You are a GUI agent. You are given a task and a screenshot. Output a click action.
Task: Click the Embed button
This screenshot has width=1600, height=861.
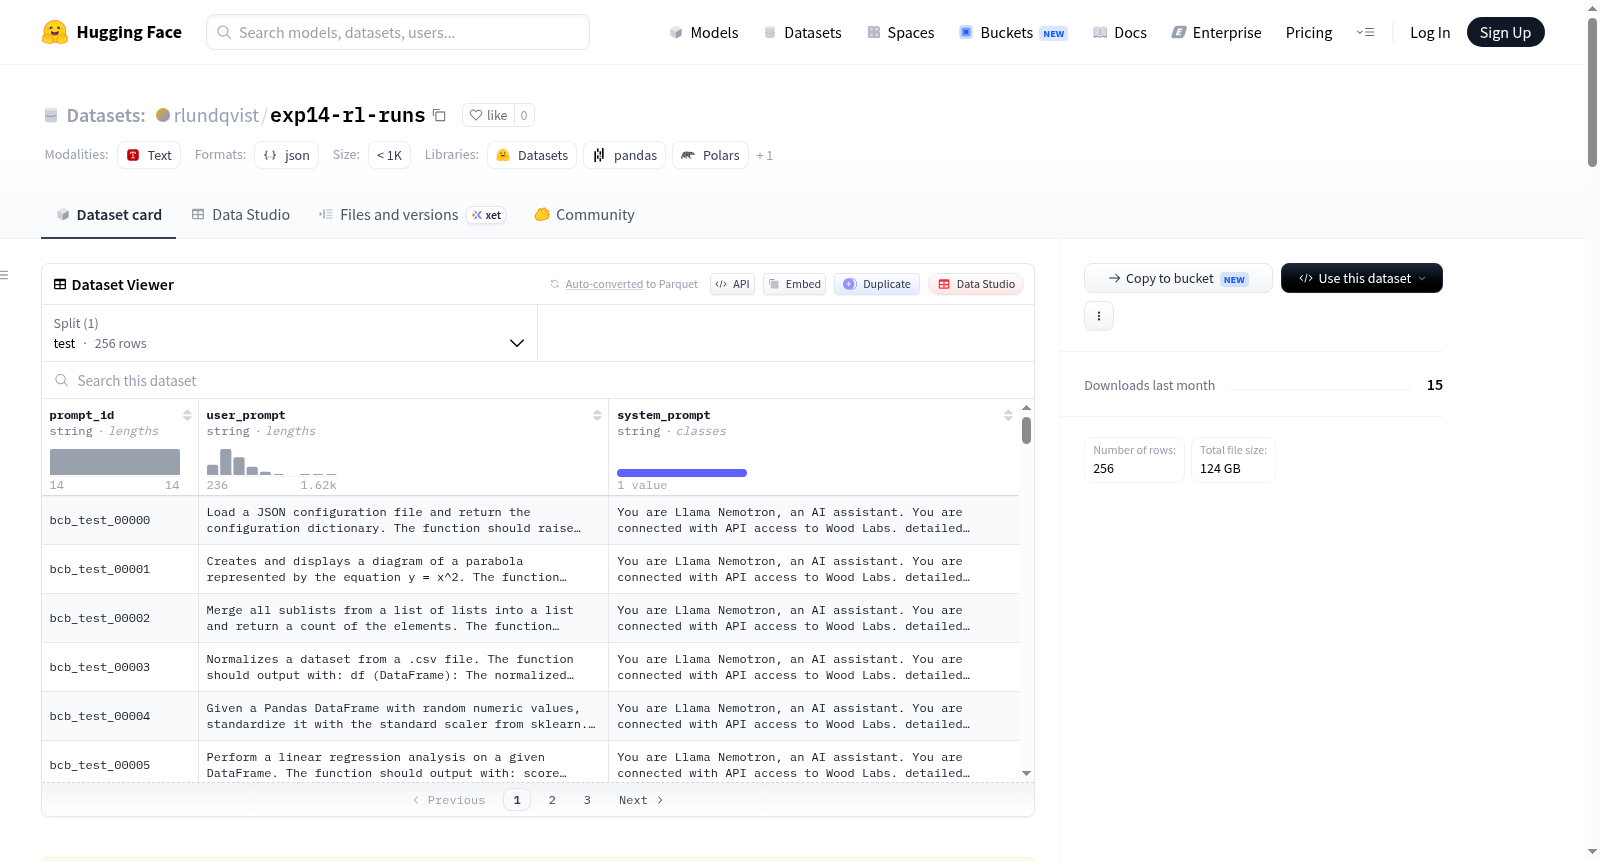[x=794, y=284]
